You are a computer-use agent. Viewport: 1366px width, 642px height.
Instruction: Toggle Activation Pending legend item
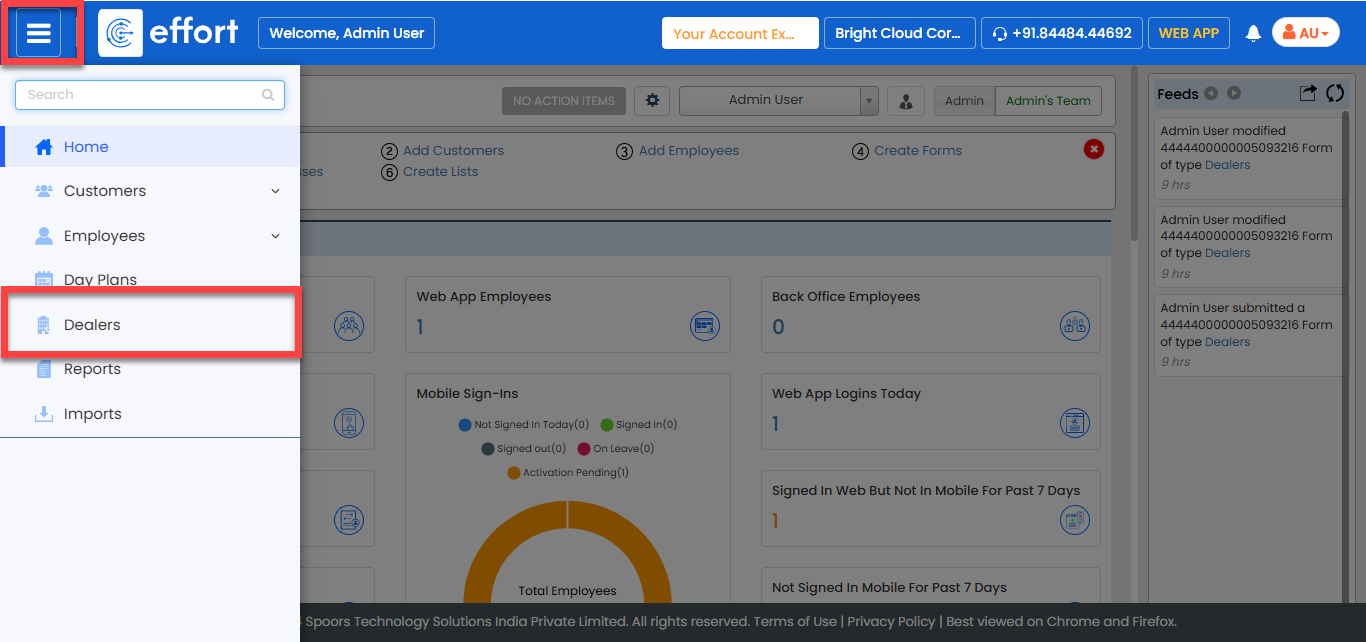pyautogui.click(x=568, y=473)
